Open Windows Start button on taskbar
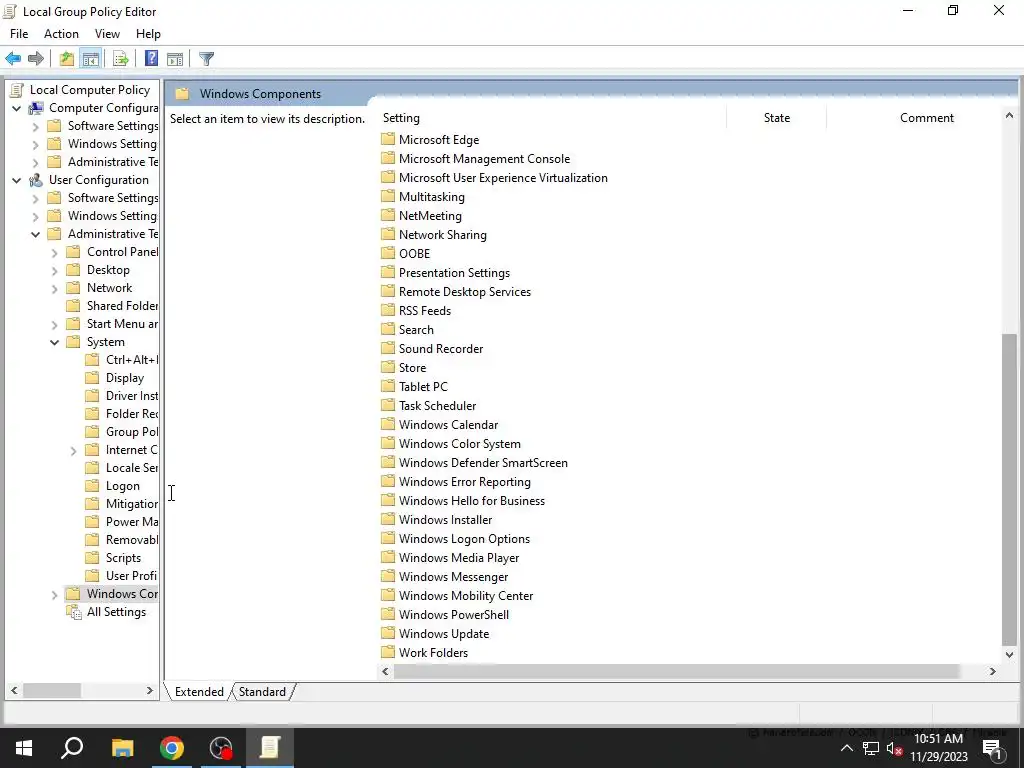 click(x=24, y=748)
